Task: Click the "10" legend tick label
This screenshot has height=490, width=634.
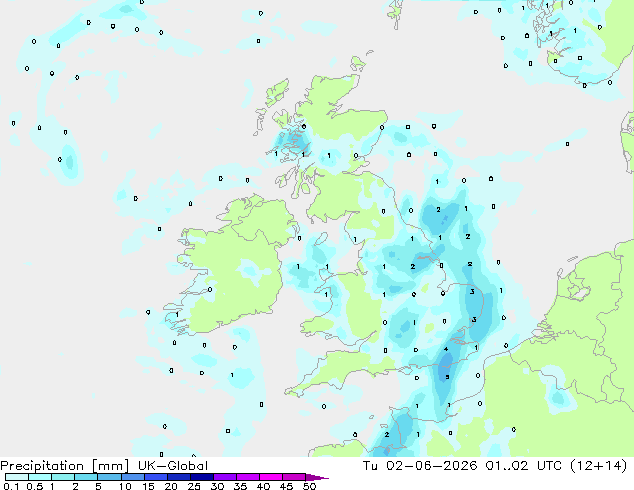Action: (x=125, y=486)
